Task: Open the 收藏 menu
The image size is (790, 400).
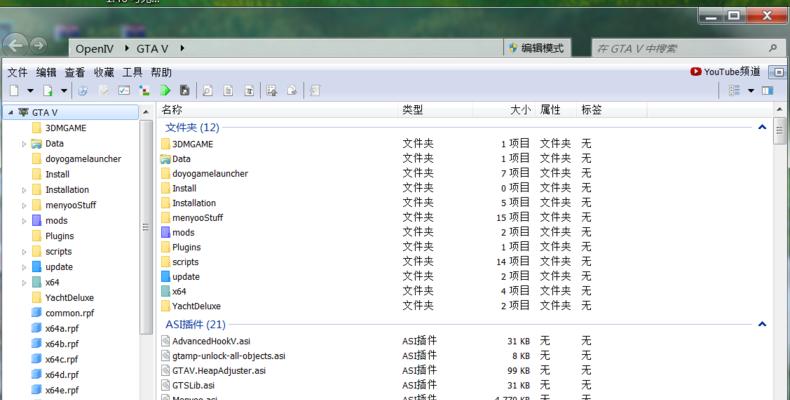Action: [x=104, y=72]
